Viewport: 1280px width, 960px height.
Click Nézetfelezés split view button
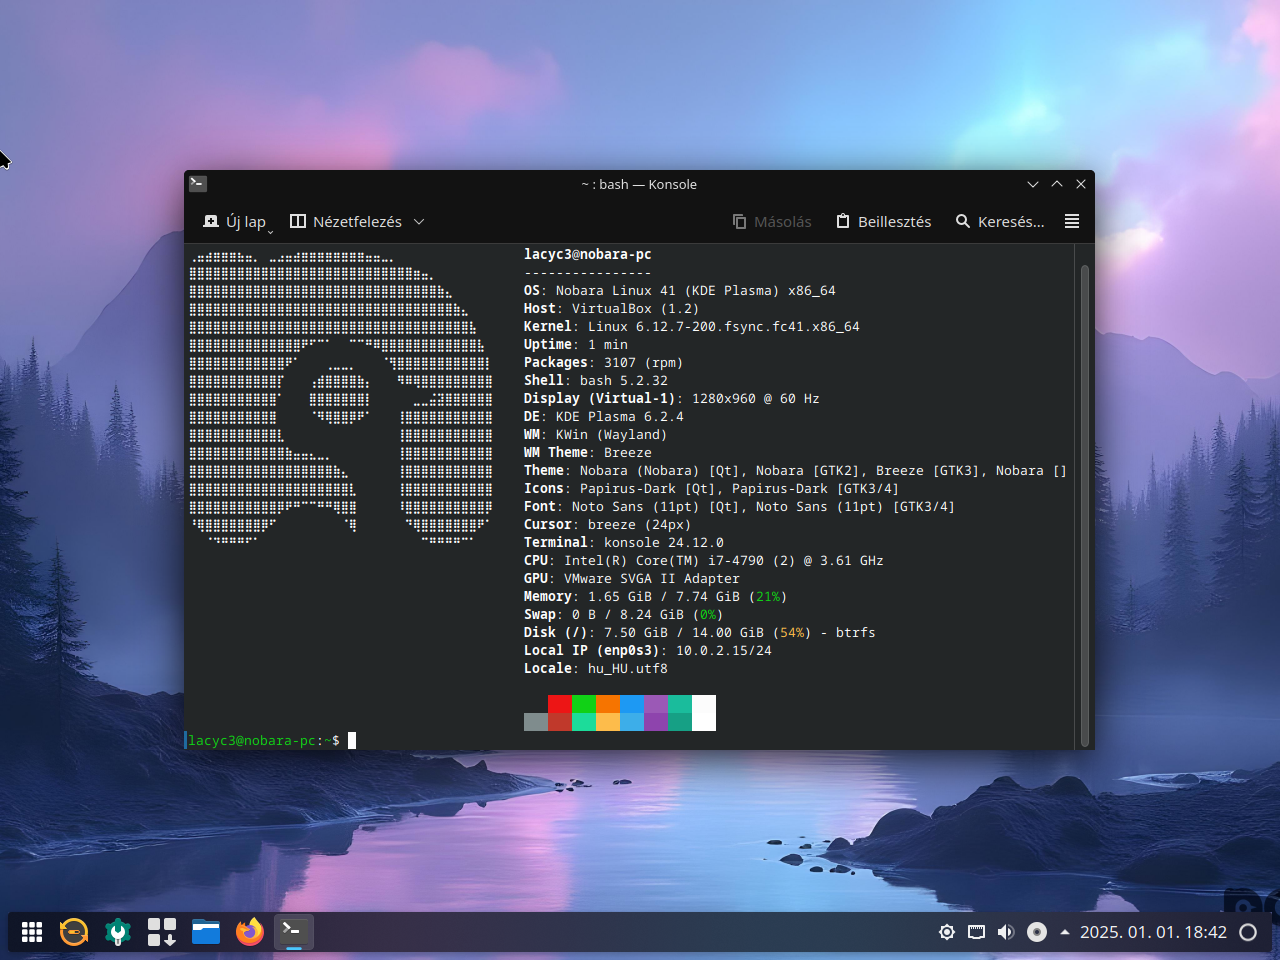(346, 221)
